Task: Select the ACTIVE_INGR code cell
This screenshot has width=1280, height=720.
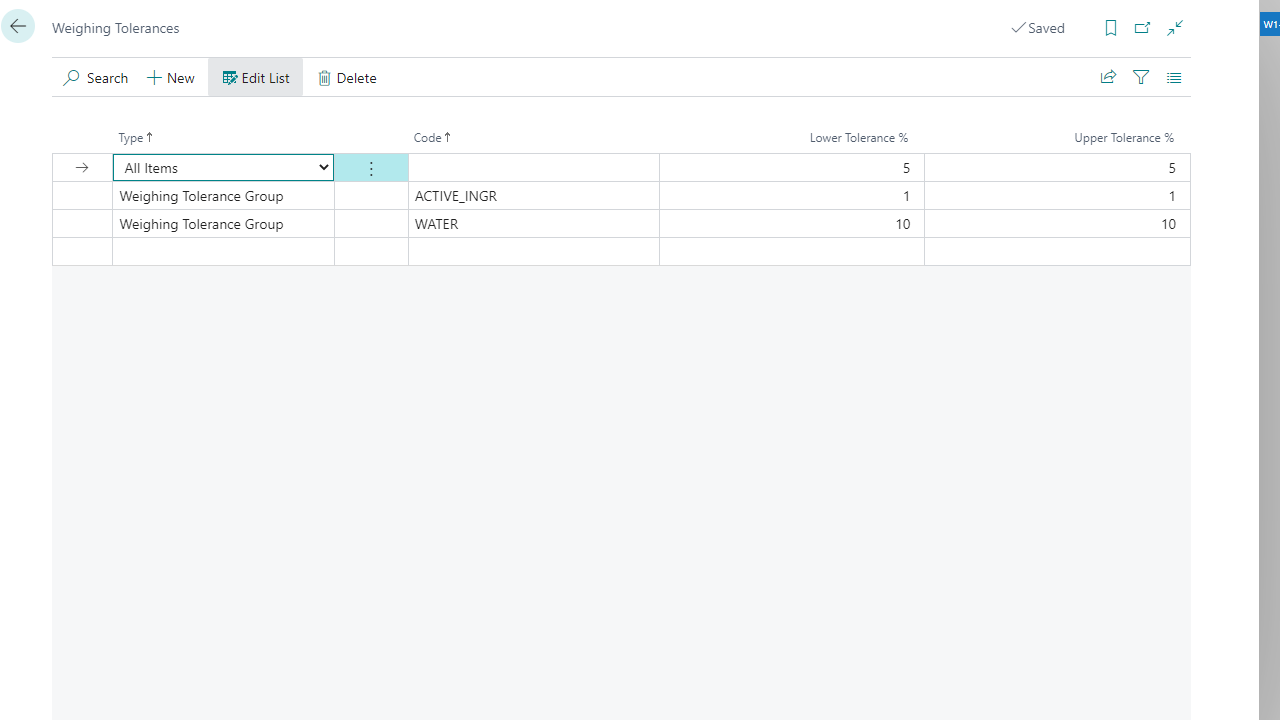Action: [533, 196]
